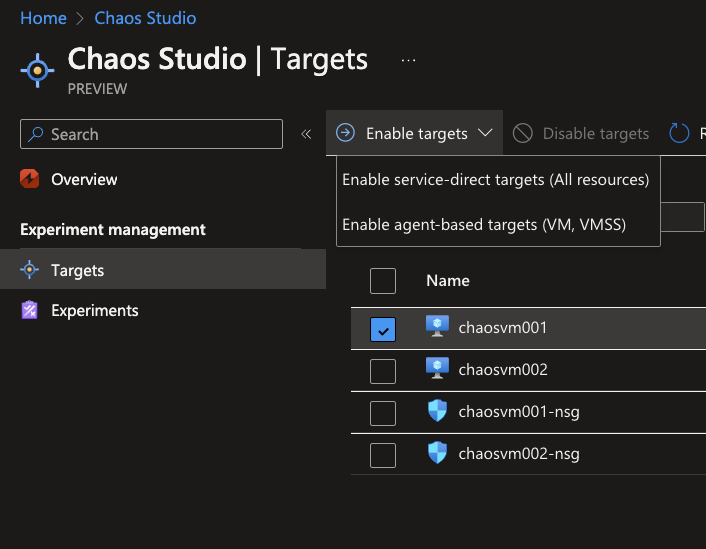The image size is (706, 549).
Task: Select the chaosvm002-nsg row name
Action: [519, 454]
